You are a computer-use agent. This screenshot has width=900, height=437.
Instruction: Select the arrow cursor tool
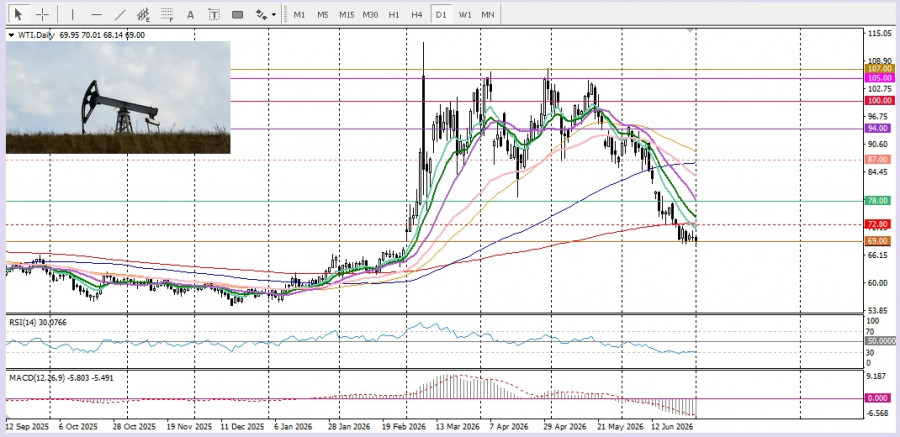pyautogui.click(x=18, y=14)
